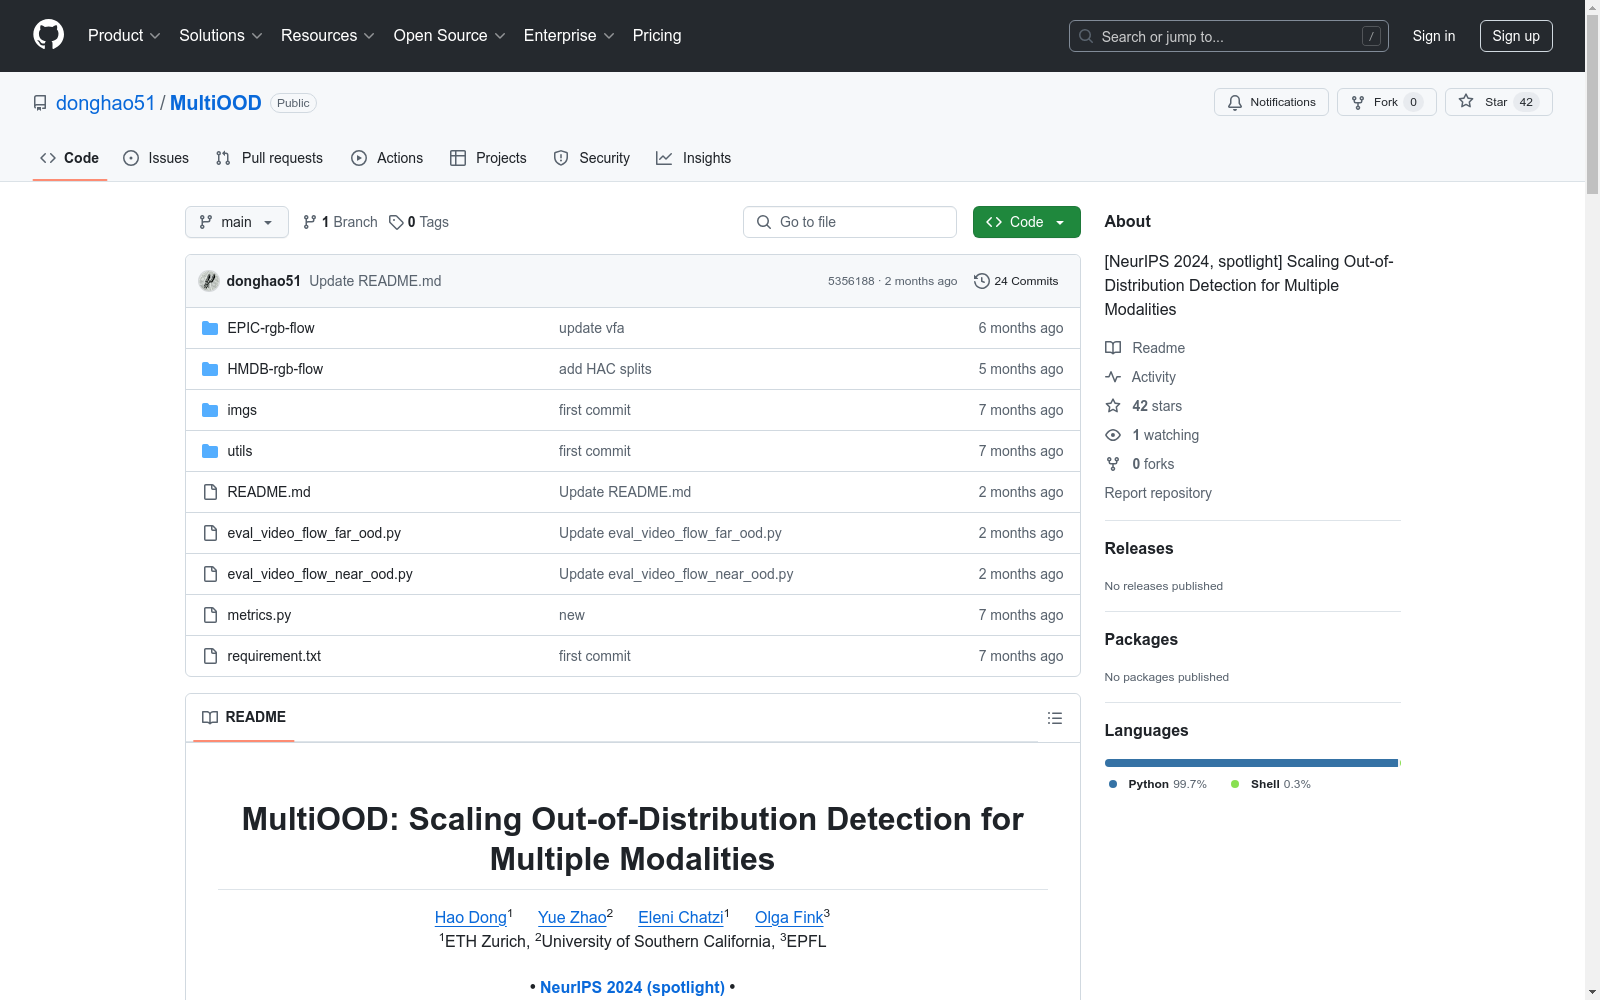The image size is (1600, 1000).
Task: Click the GitHub logo icon
Action: 48,35
